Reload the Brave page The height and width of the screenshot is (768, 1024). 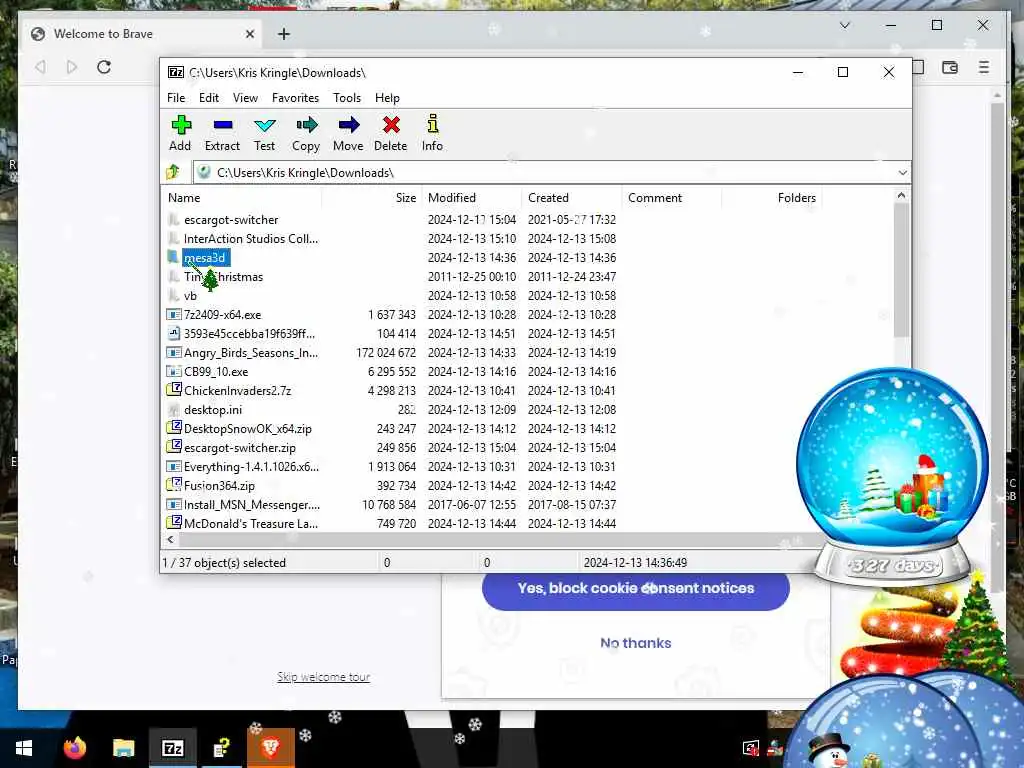pos(104,67)
